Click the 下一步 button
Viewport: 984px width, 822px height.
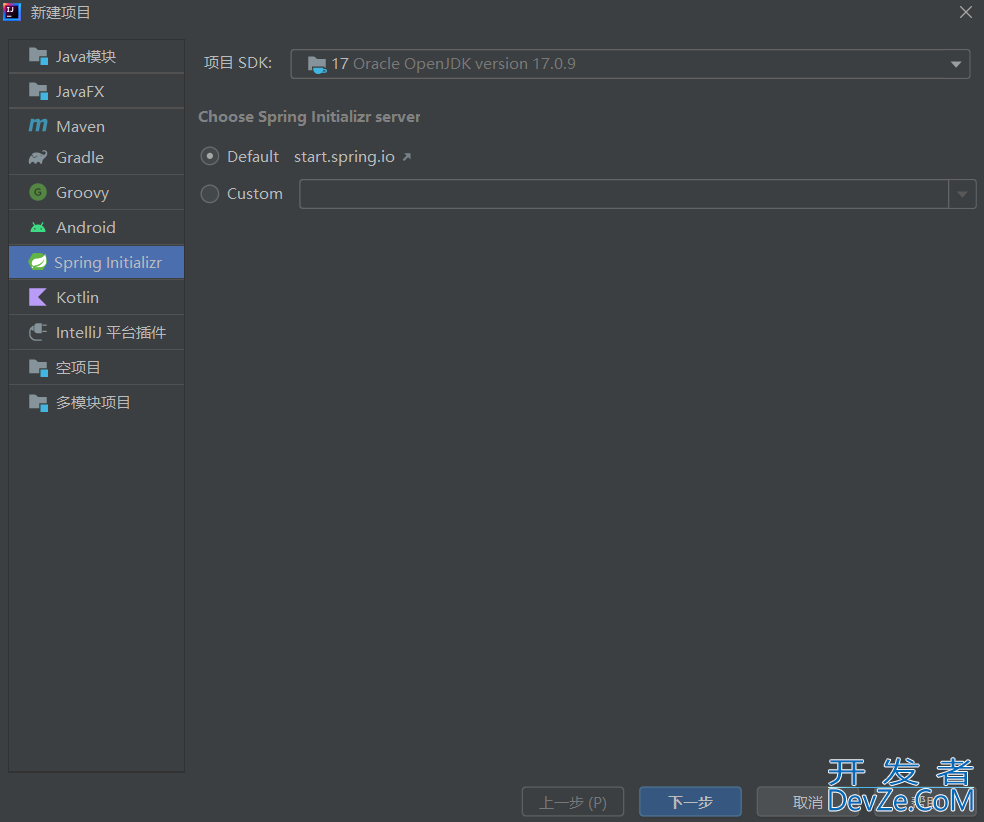tap(690, 802)
